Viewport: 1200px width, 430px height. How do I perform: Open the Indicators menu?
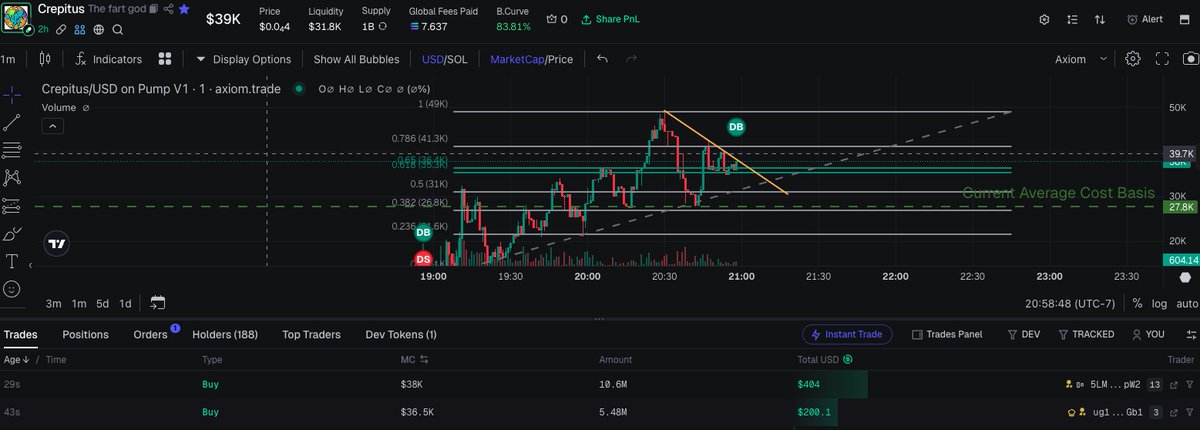pyautogui.click(x=108, y=59)
